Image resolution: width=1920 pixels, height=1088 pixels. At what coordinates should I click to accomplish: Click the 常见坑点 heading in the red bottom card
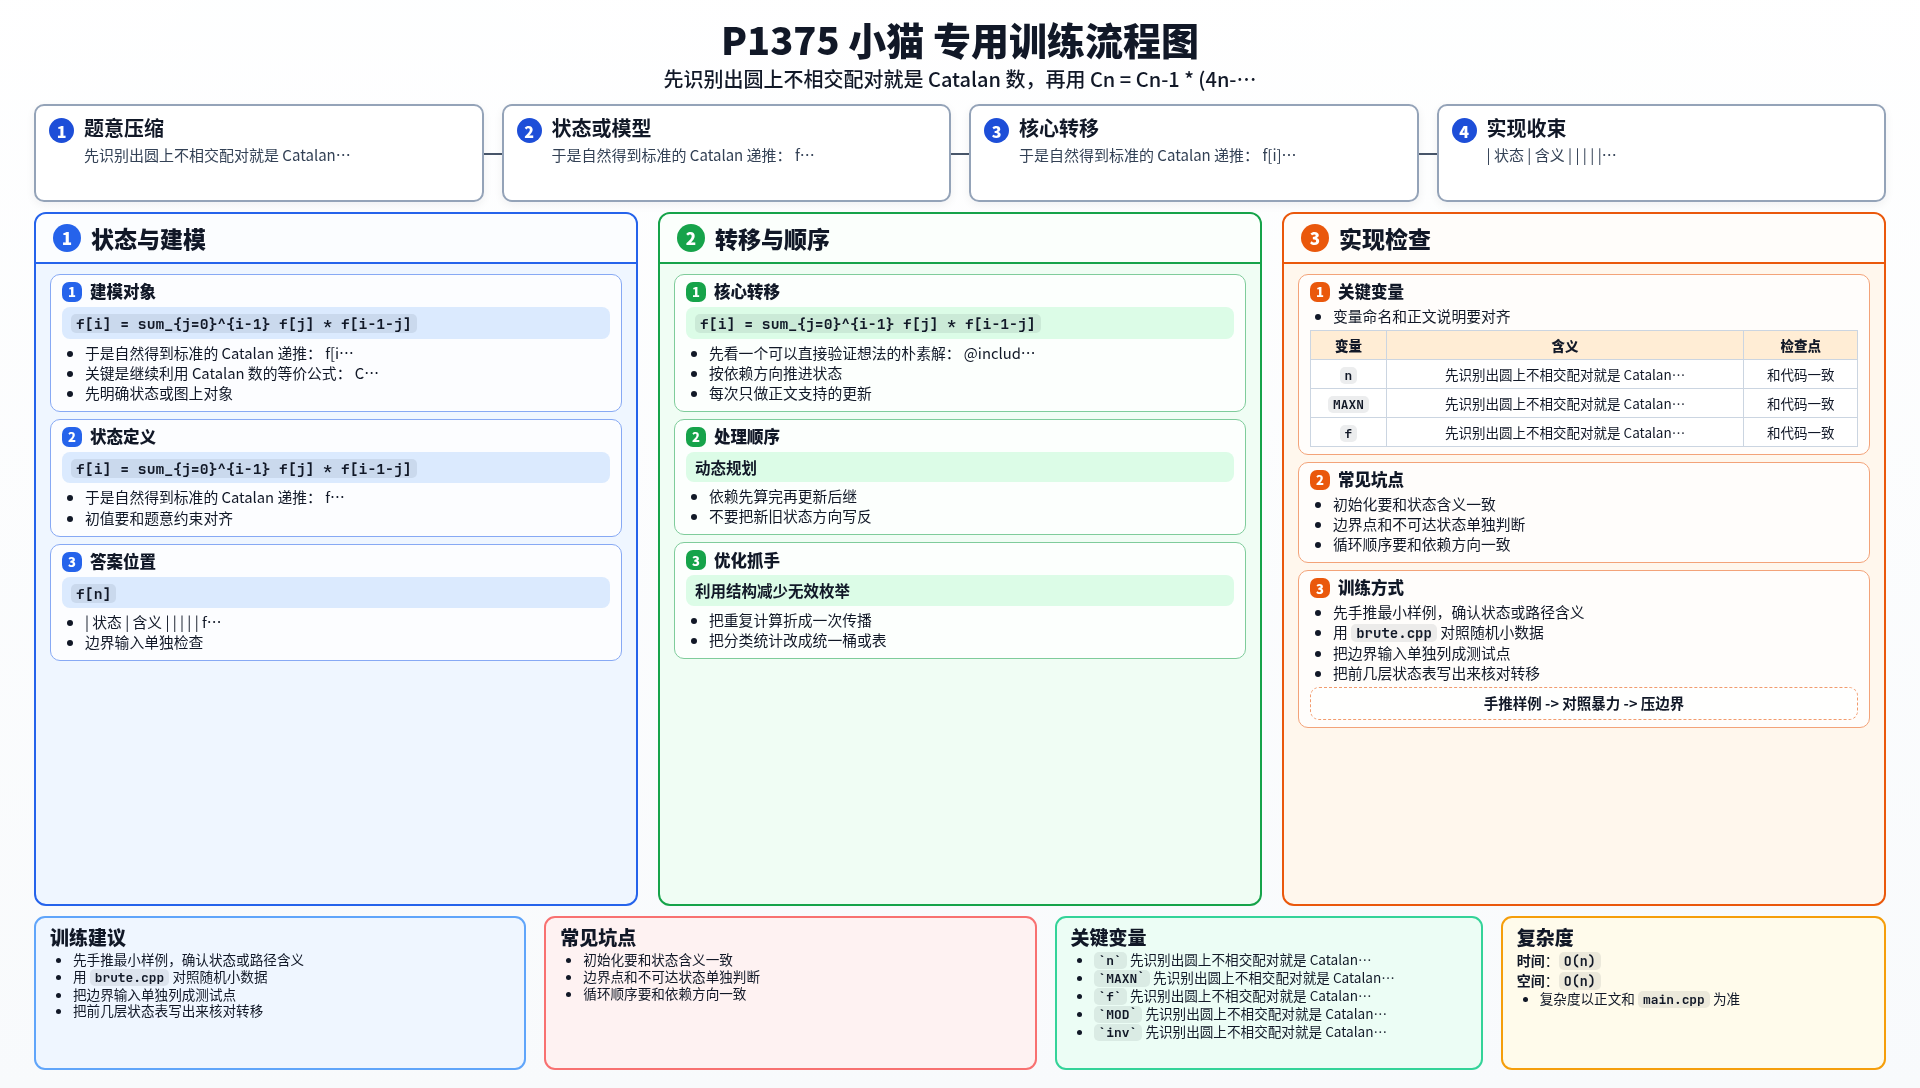598,938
